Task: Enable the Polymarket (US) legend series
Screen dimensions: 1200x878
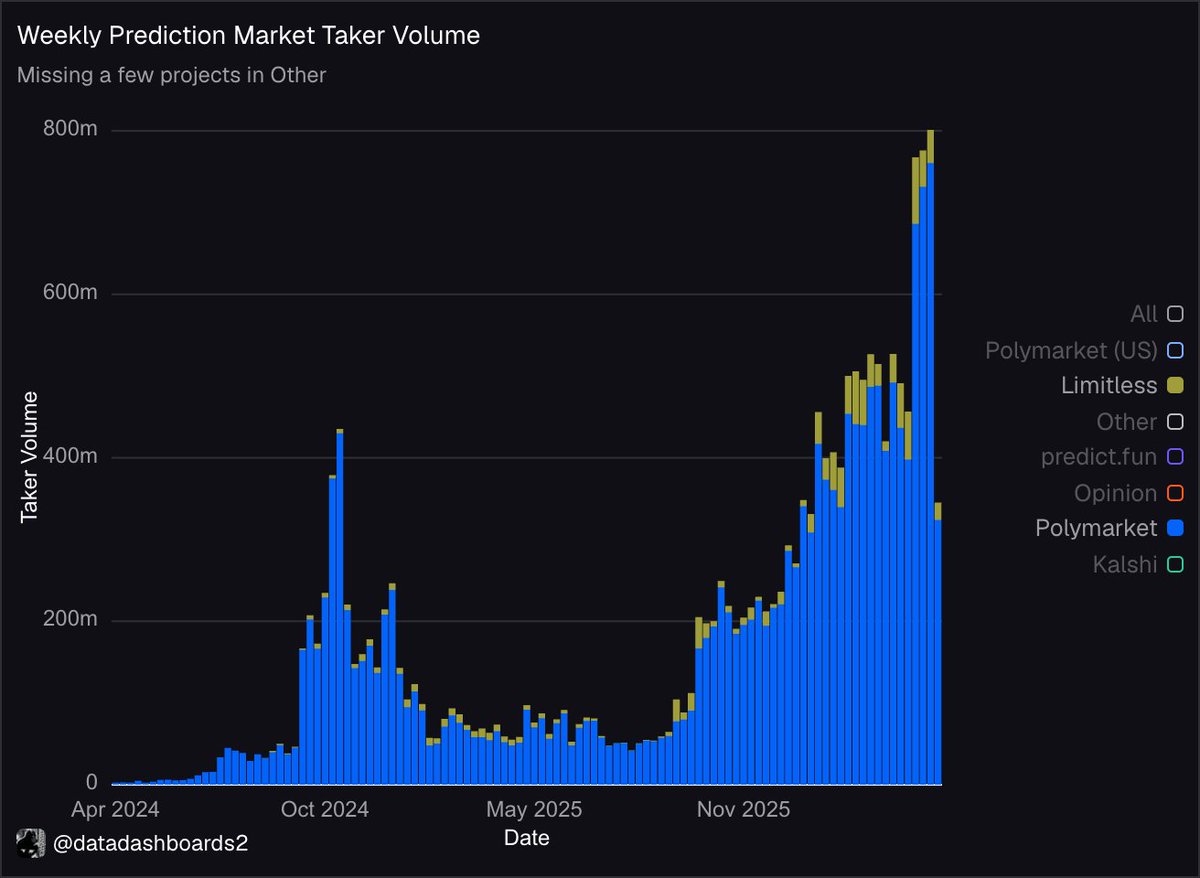Action: pos(1175,350)
